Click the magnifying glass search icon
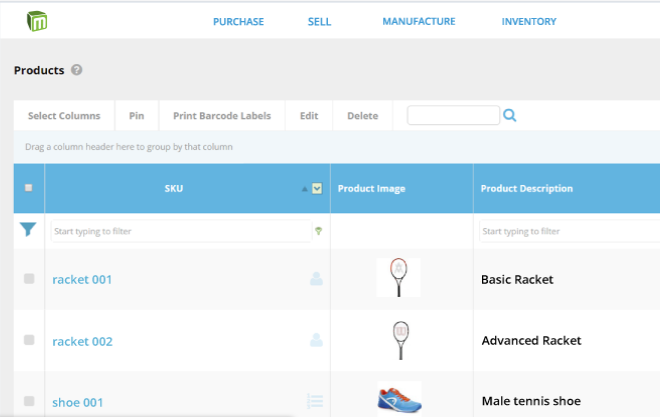Image resolution: width=660 pixels, height=417 pixels. pyautogui.click(x=509, y=115)
